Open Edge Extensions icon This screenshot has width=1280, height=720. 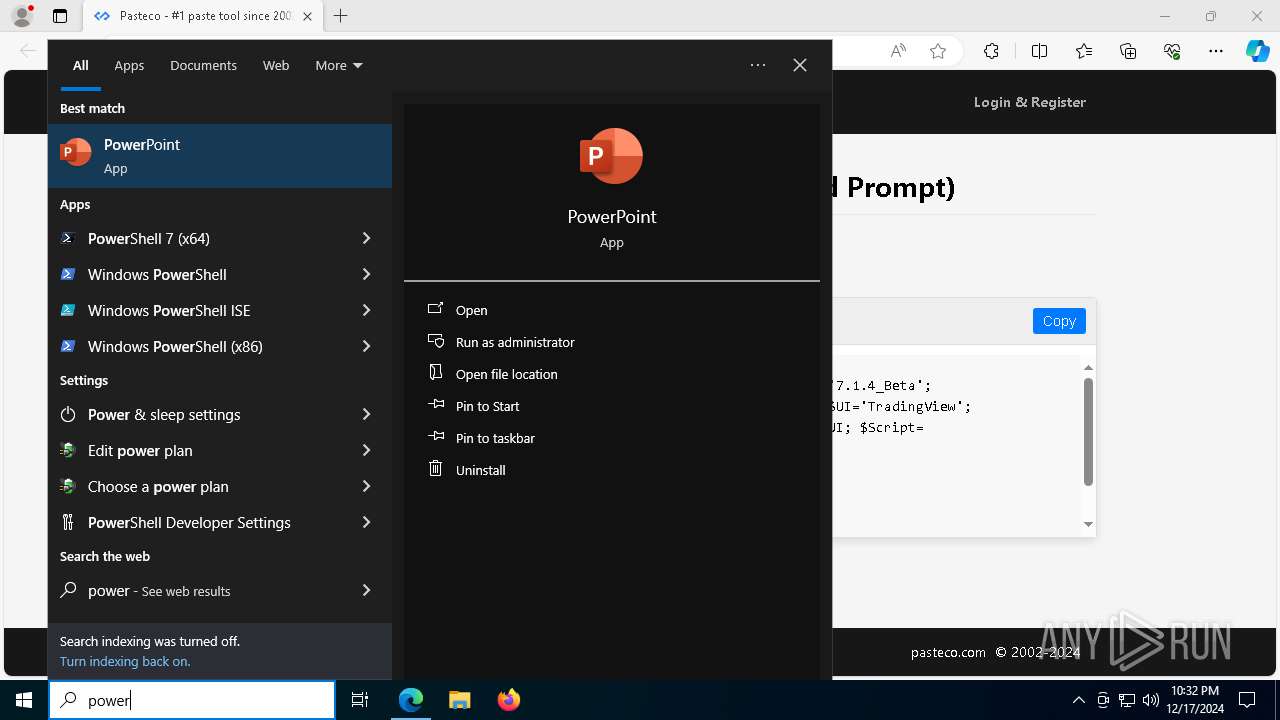[991, 51]
